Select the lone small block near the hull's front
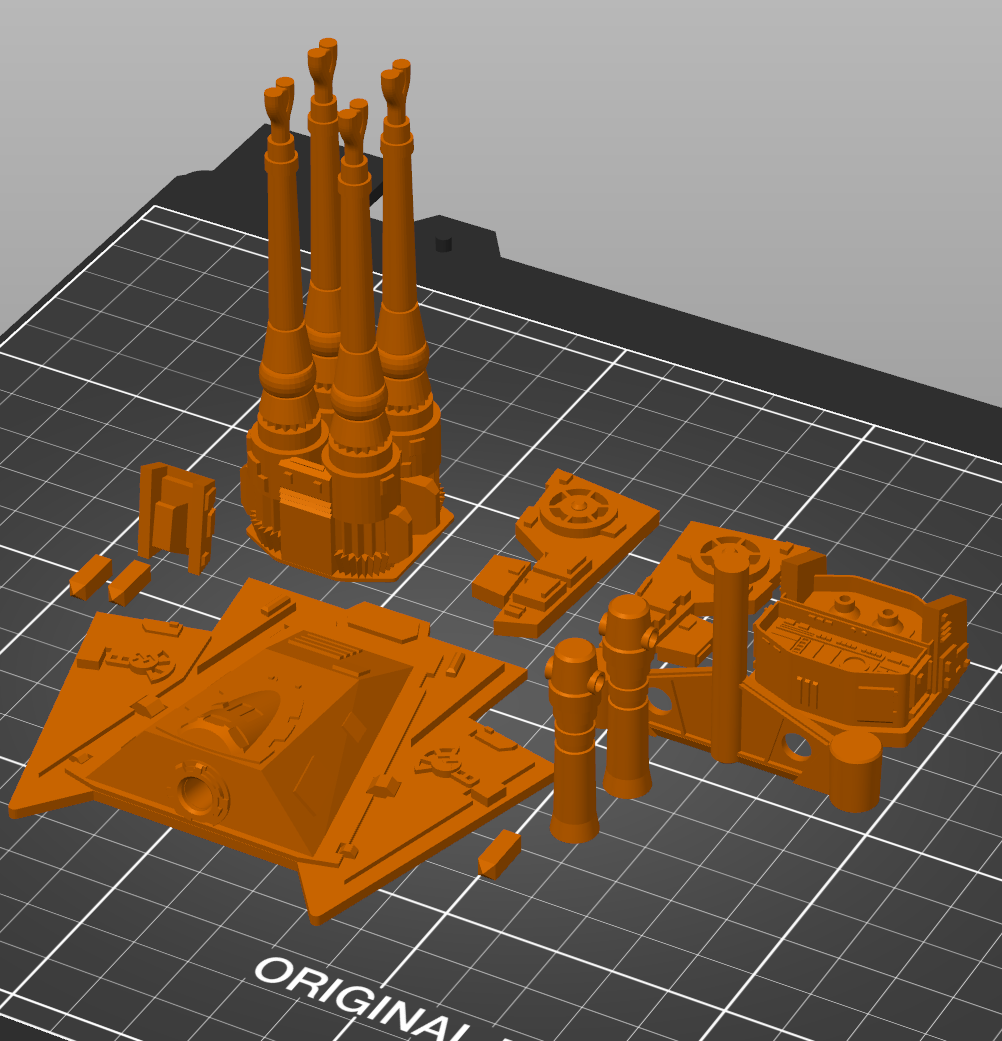 [499, 855]
